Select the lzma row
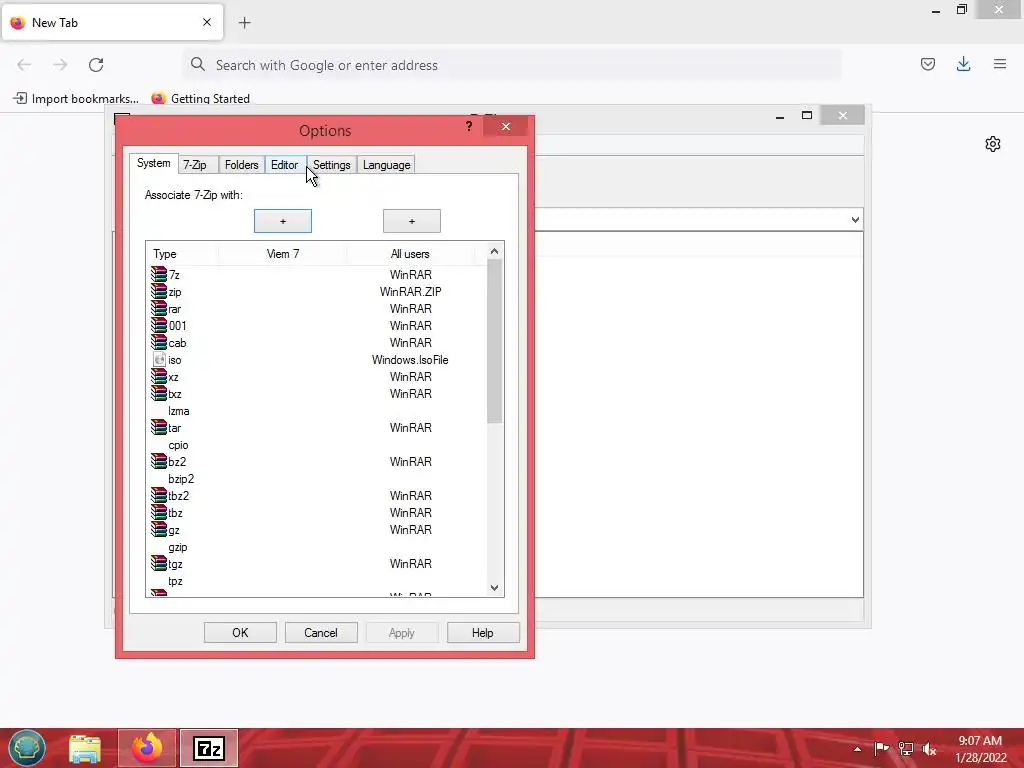This screenshot has width=1024, height=768. point(316,411)
